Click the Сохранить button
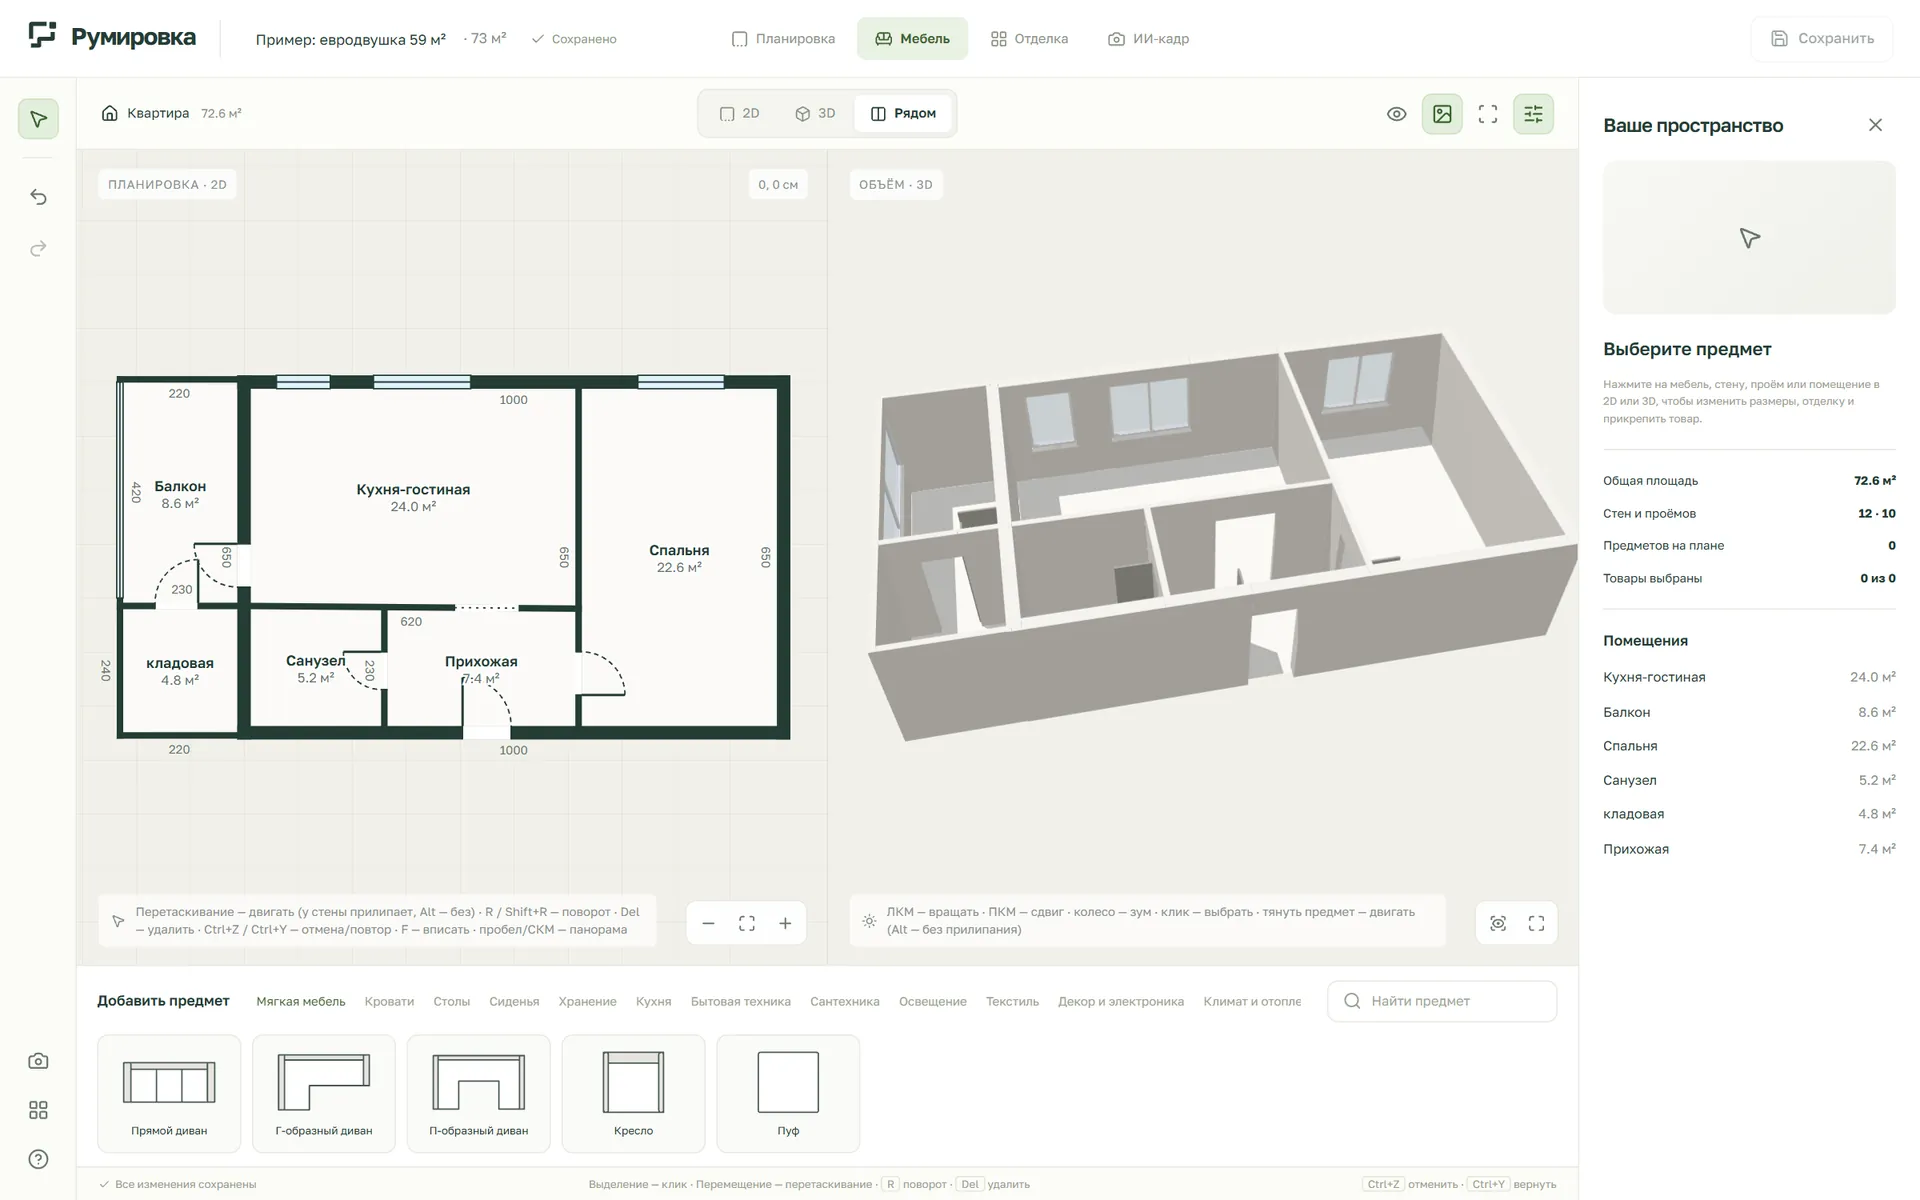 point(1822,39)
